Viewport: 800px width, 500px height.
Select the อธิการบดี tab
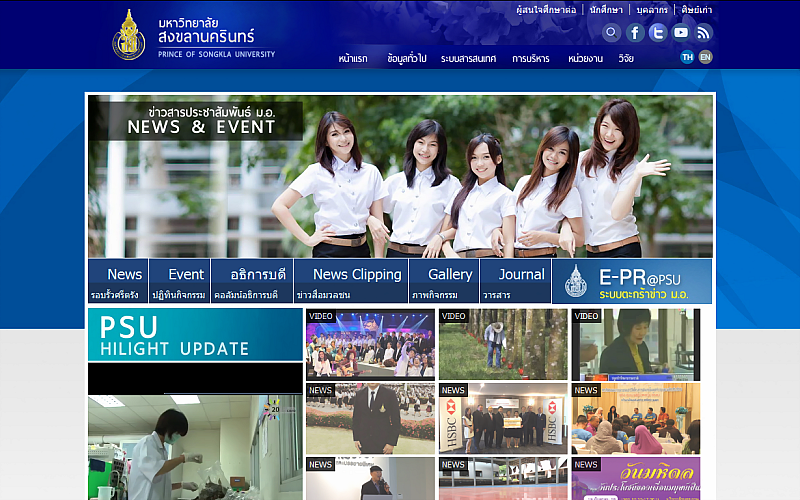252,281
